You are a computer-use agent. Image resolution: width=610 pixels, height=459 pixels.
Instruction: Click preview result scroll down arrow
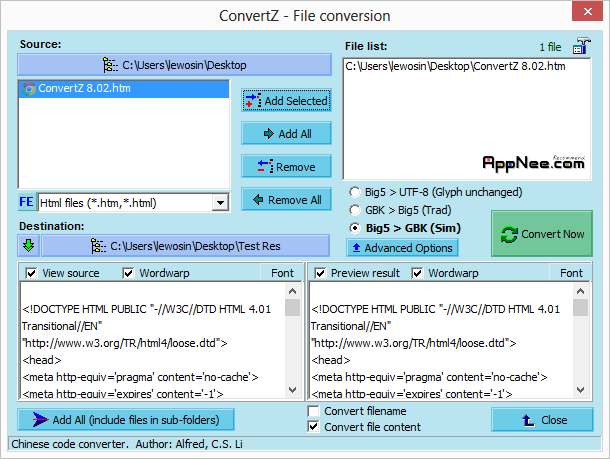580,389
